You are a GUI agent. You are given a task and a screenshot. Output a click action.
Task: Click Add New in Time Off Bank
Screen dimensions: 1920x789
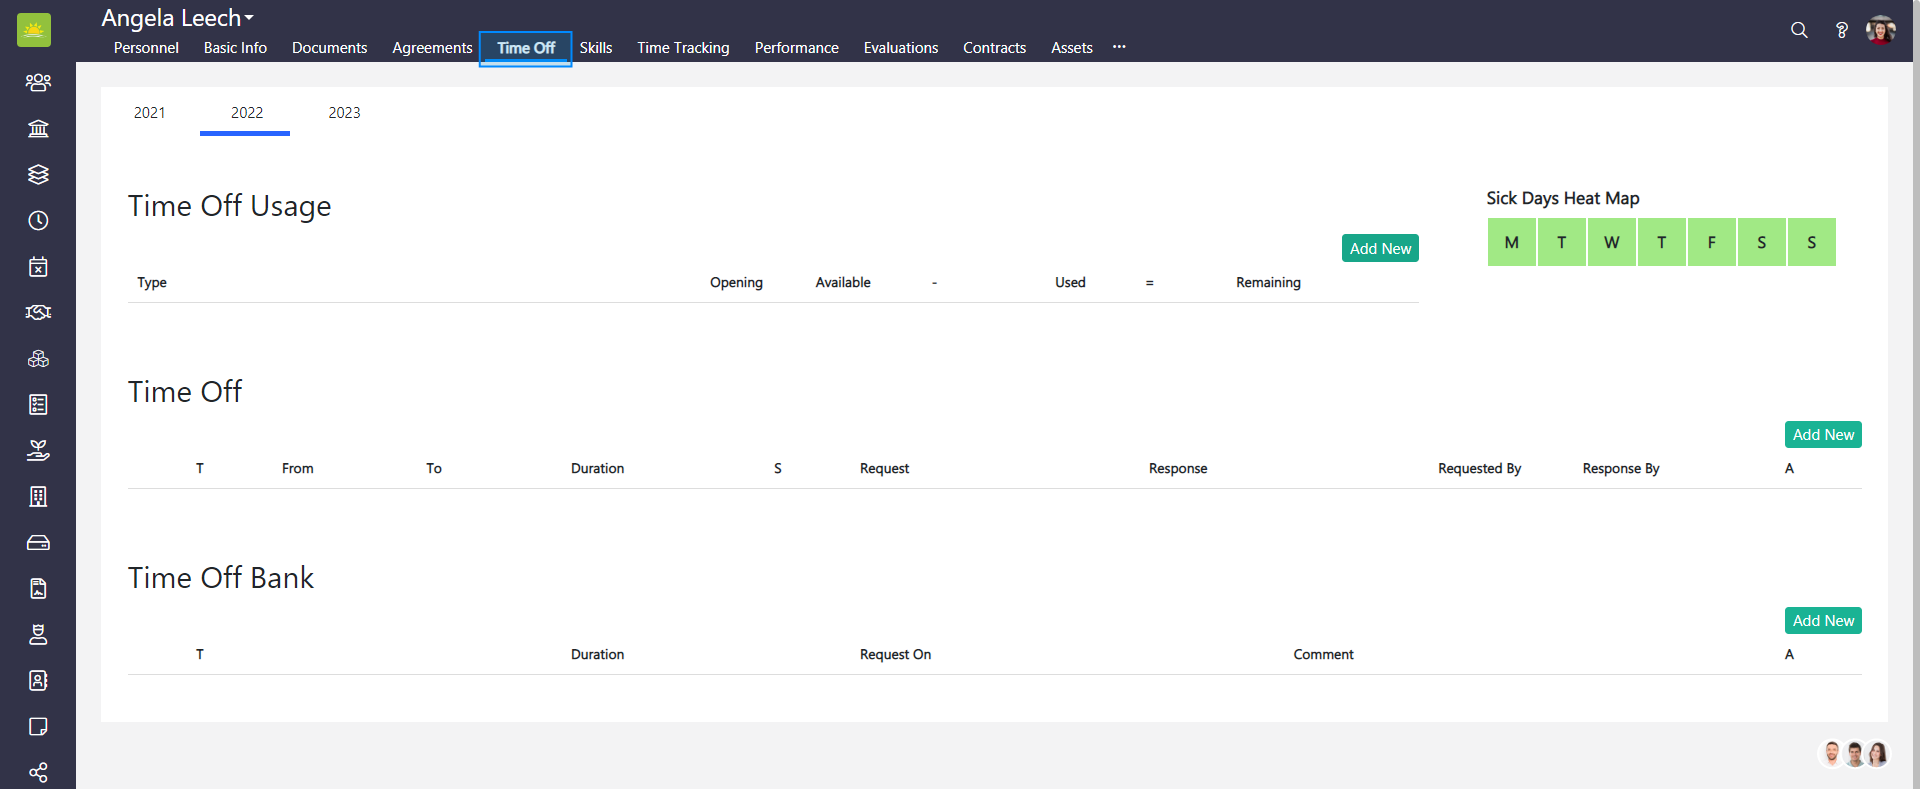click(1822, 620)
